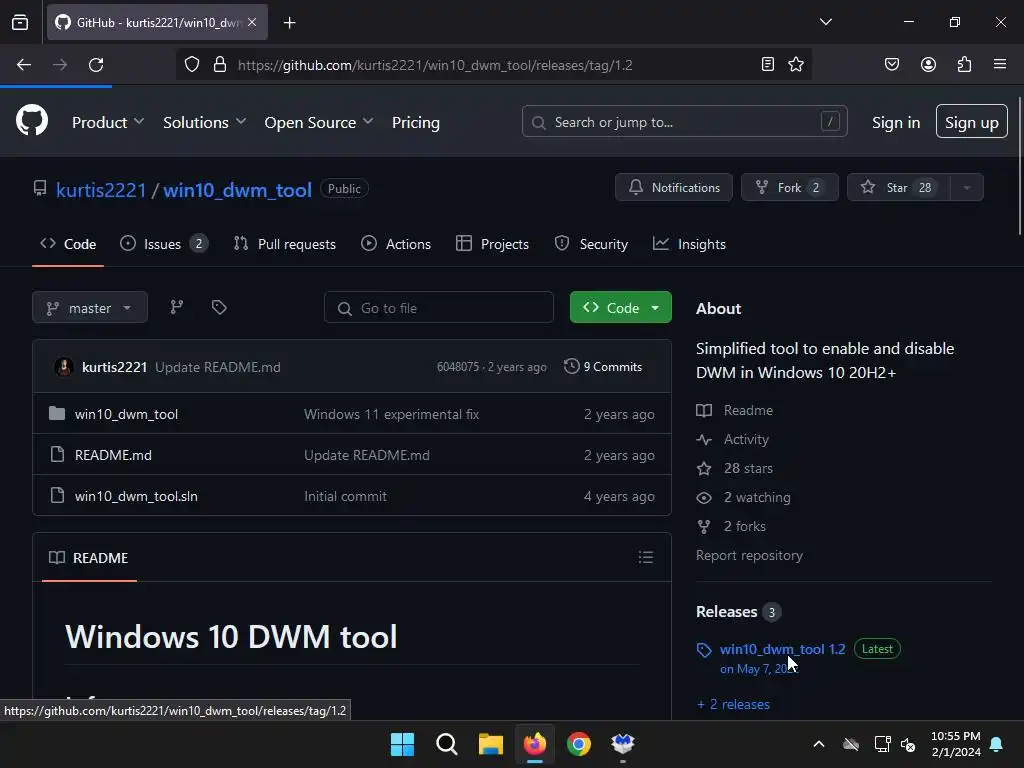List all tabs with the chevron button
Screen dimensions: 1024x768
coord(825,22)
